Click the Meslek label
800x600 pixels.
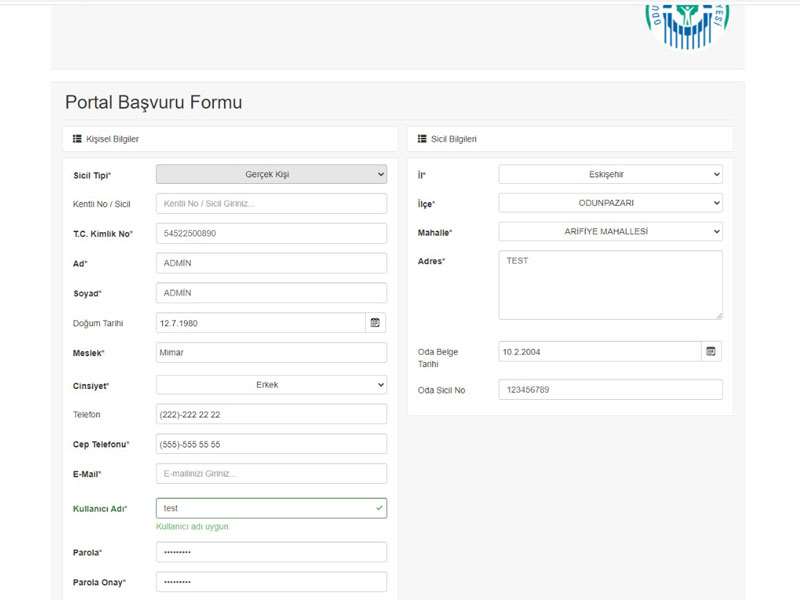(x=88, y=353)
